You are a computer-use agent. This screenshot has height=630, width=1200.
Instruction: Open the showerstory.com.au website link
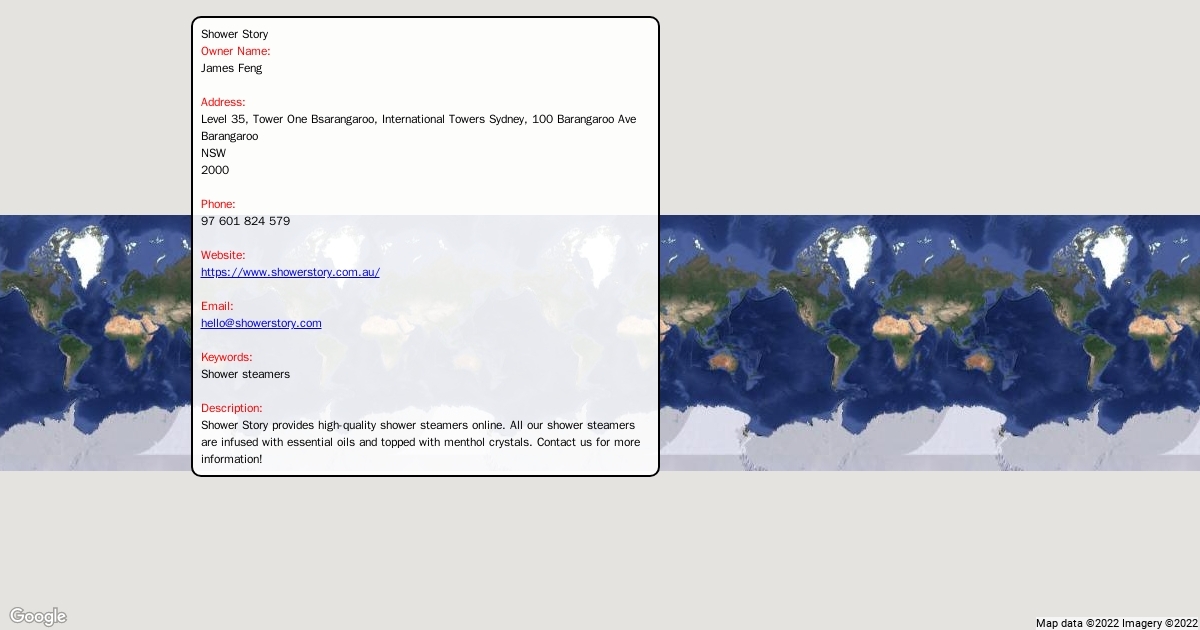coord(290,272)
